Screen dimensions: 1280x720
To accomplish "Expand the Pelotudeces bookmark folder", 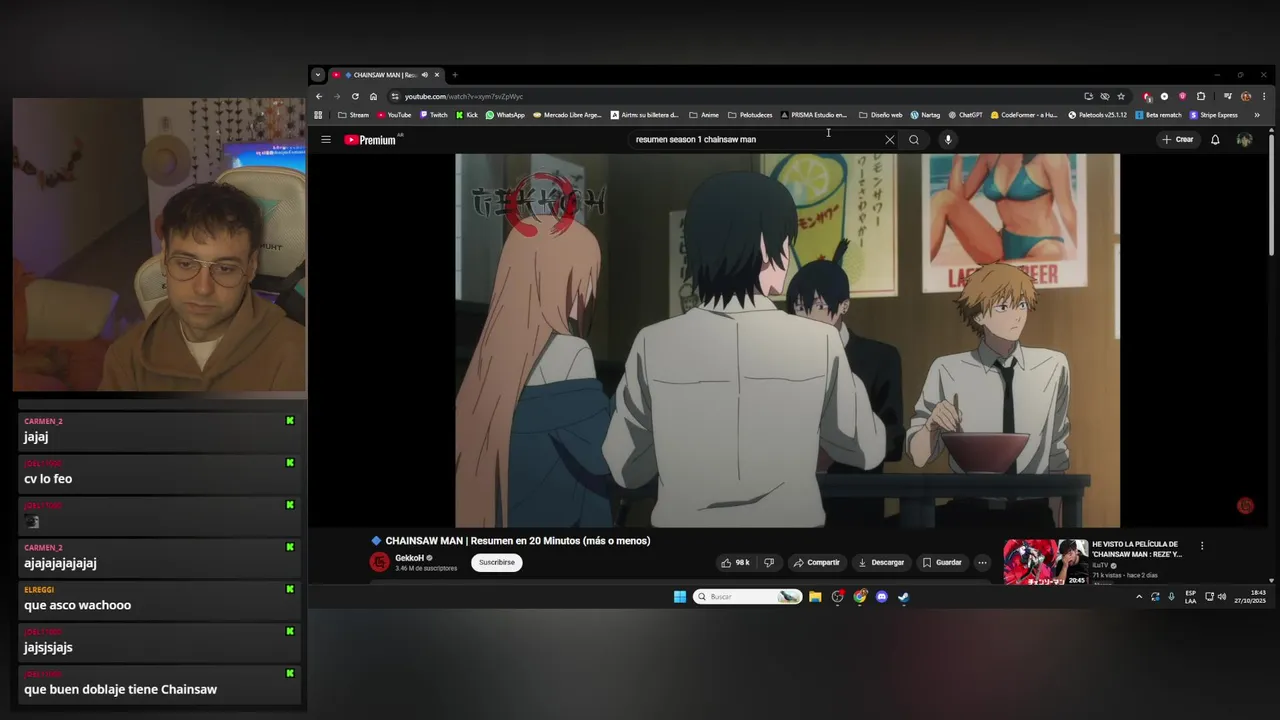I will 750,115.
